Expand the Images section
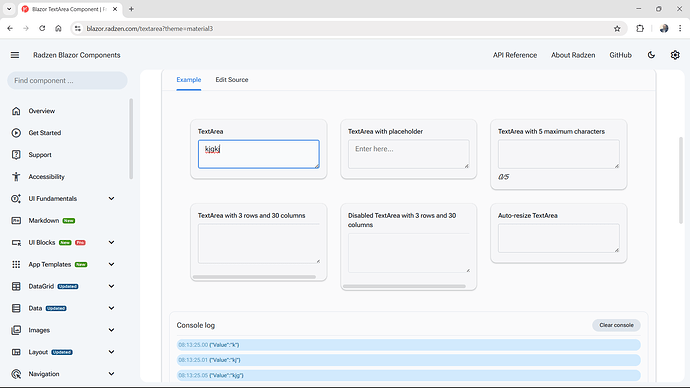The width and height of the screenshot is (690, 388). coord(111,330)
